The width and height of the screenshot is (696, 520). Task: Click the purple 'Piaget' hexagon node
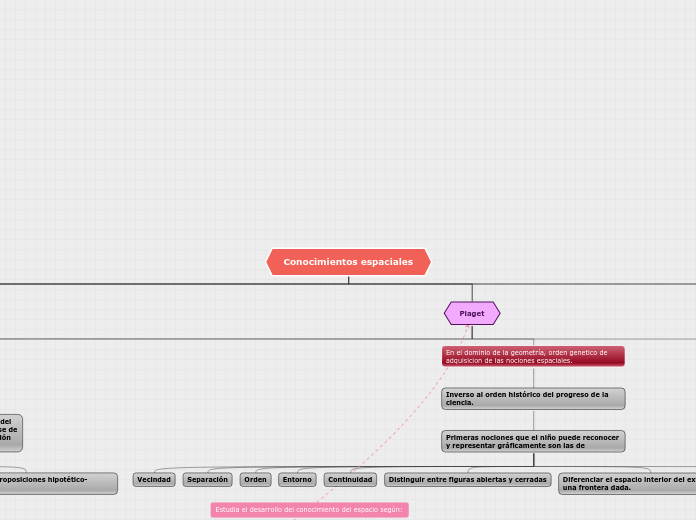(x=472, y=314)
